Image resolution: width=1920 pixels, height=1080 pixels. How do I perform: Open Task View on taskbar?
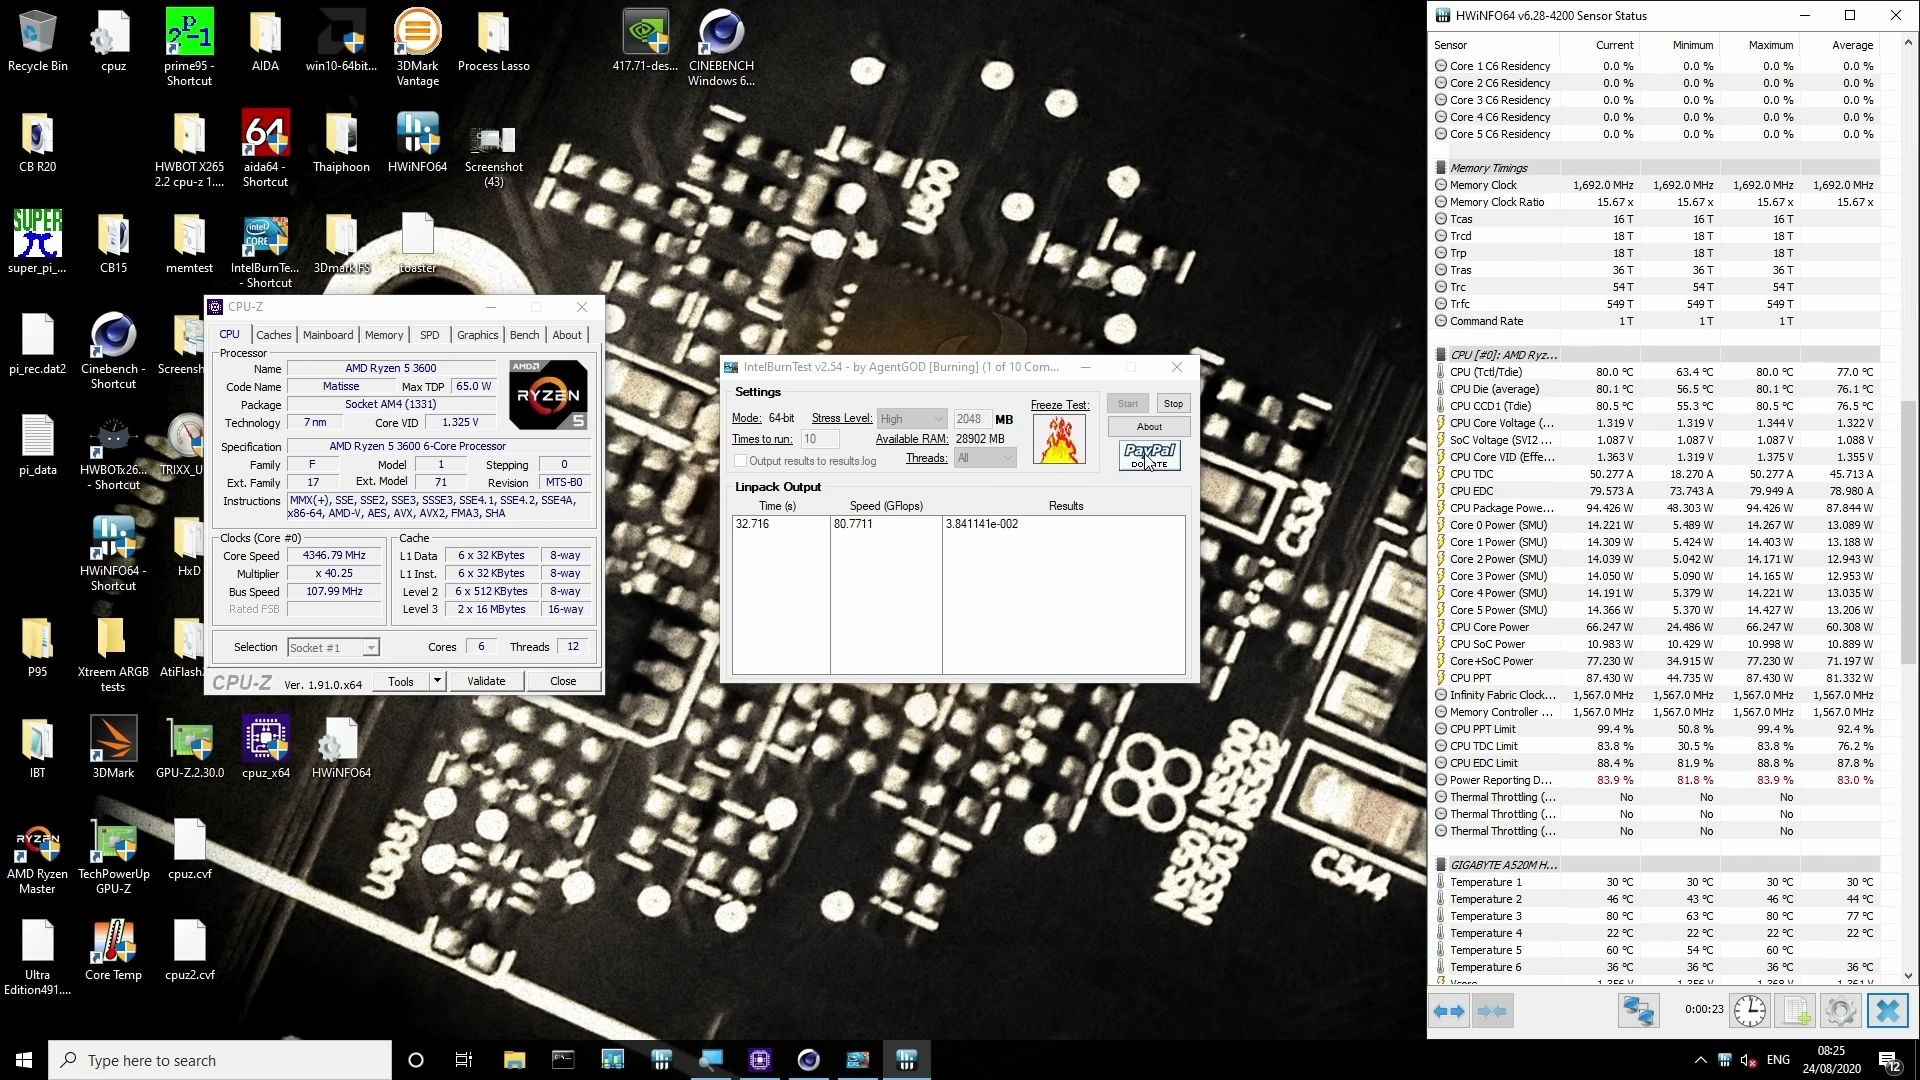coord(464,1060)
